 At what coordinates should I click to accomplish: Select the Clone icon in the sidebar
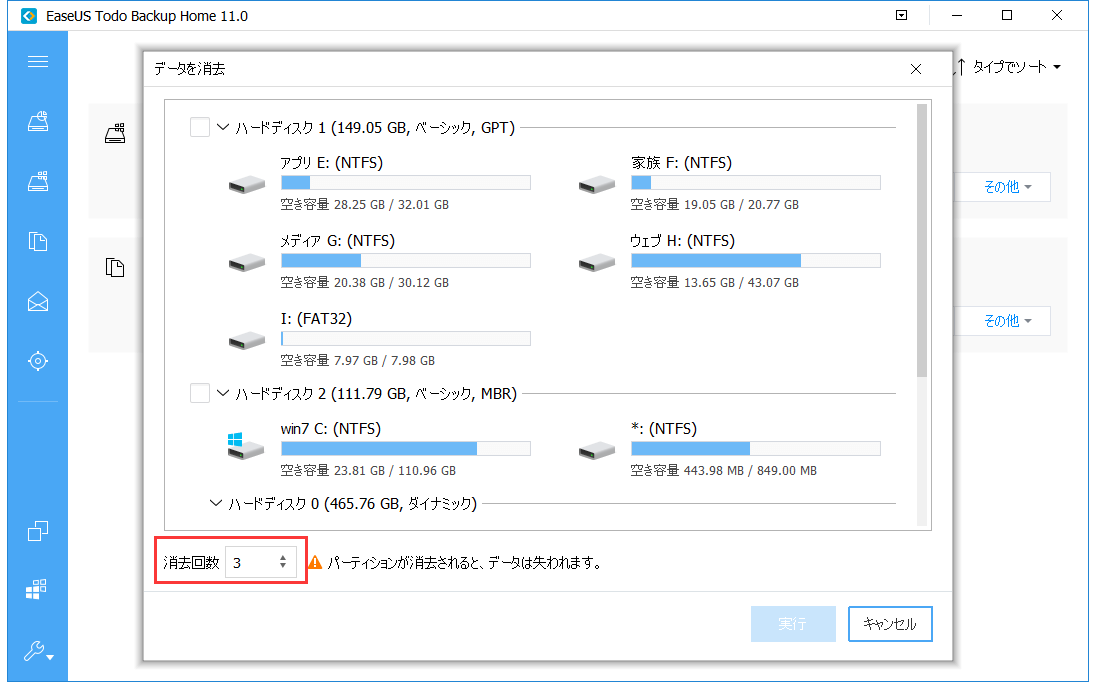38,531
